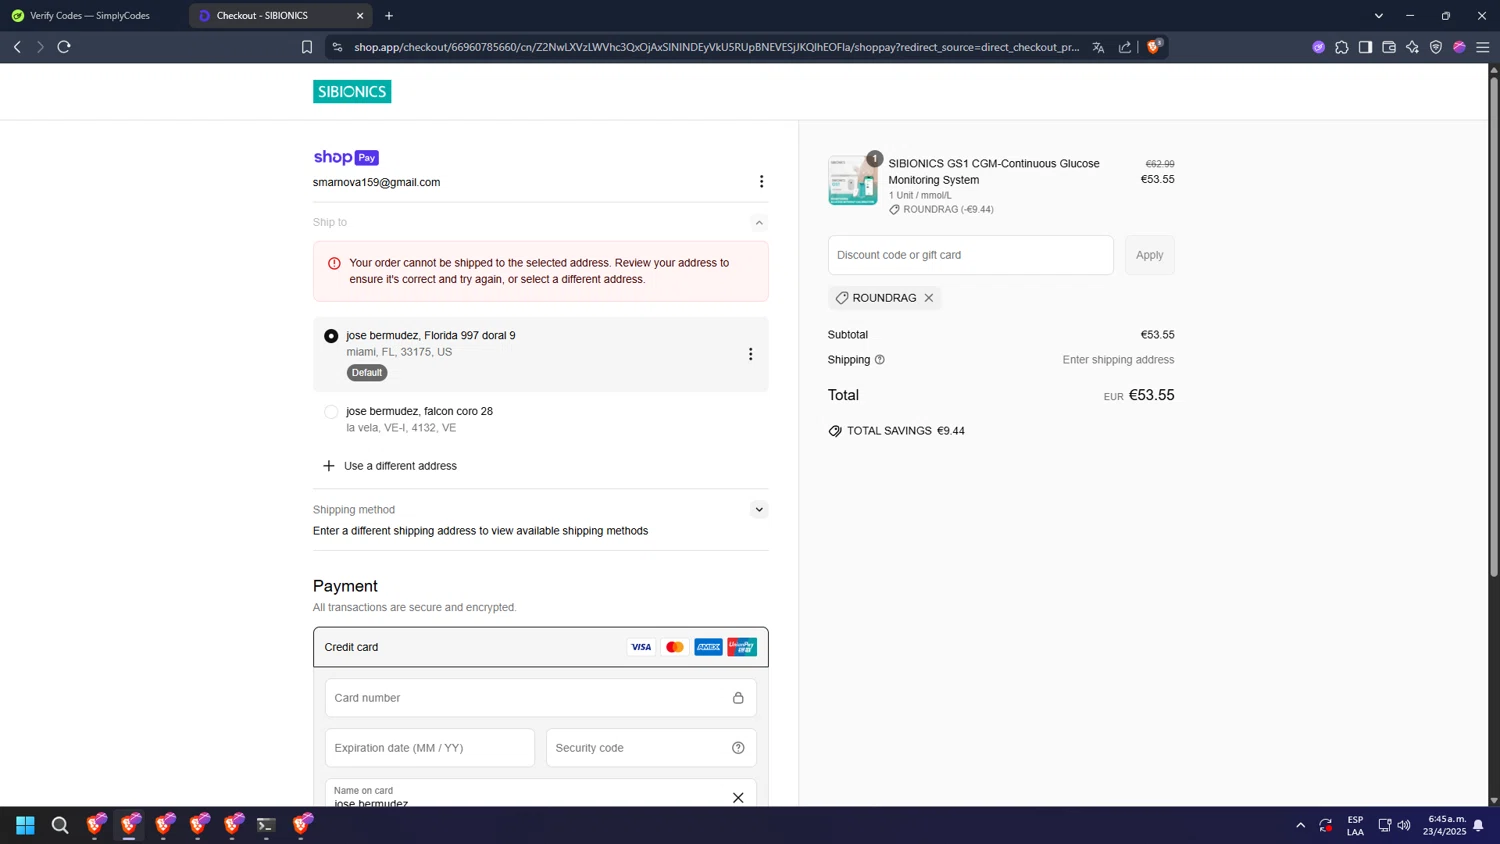The height and width of the screenshot is (844, 1500).
Task: Click the smarnova159@gmail.com email text
Action: click(376, 182)
